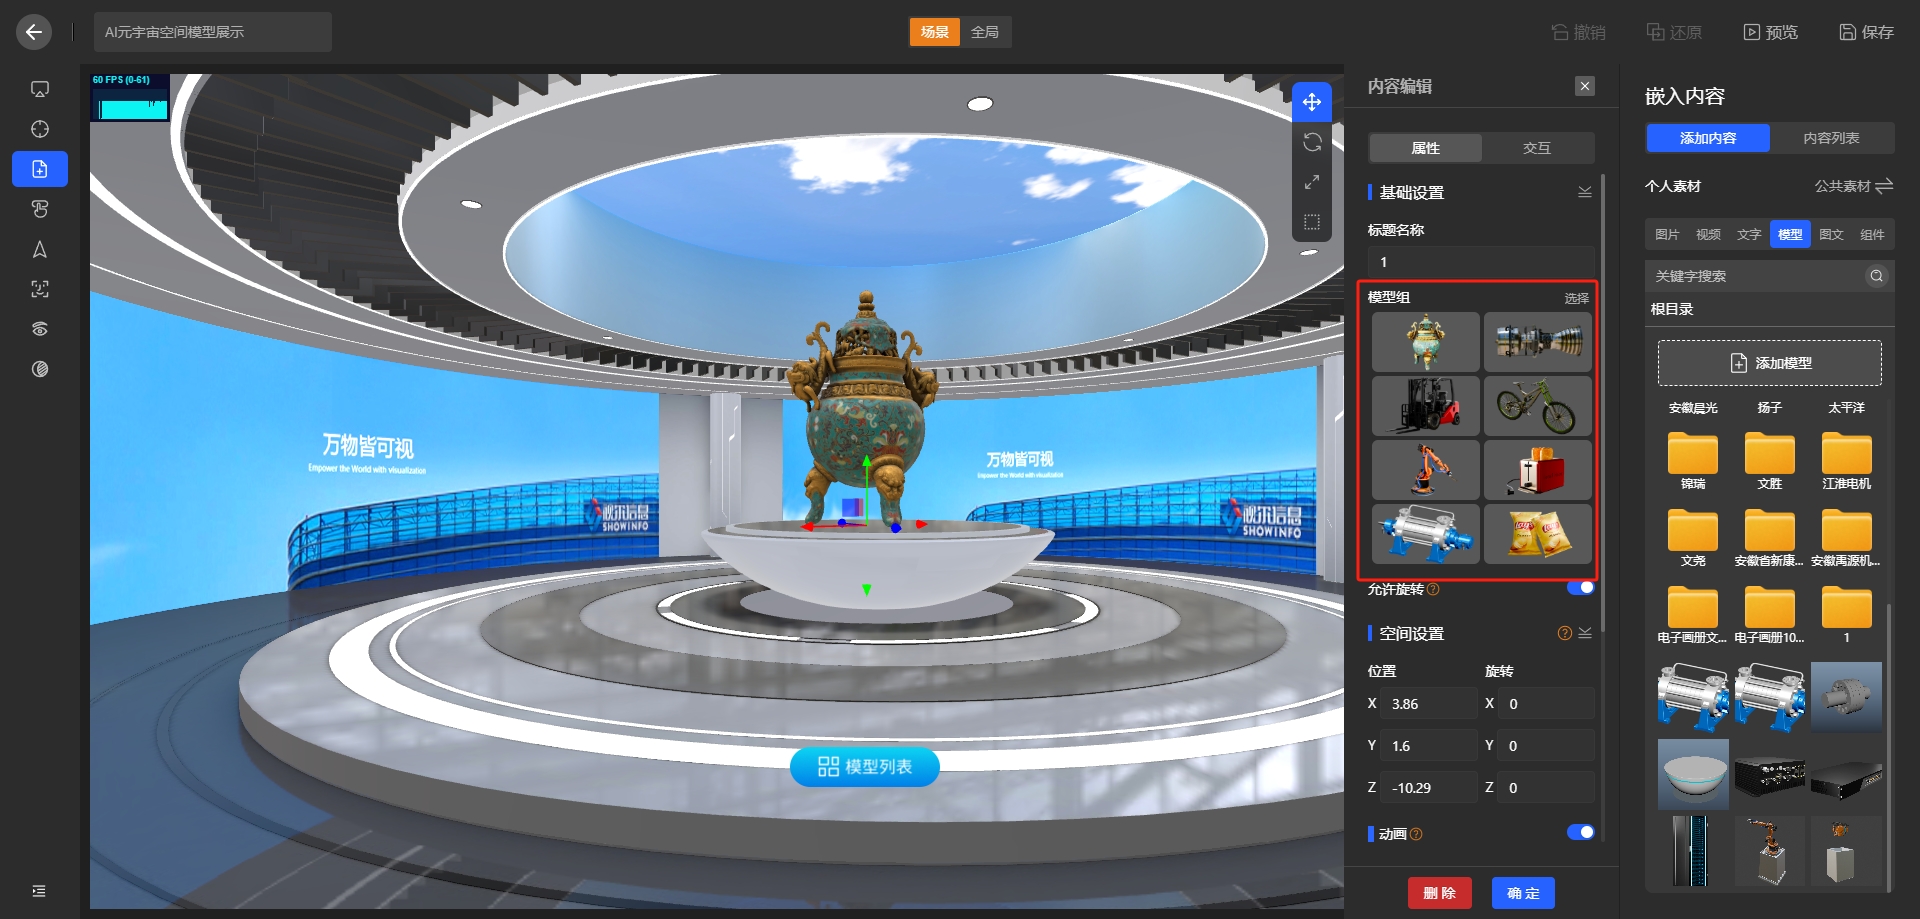
Task: Switch to the 交互 tab in 内容编辑
Action: point(1537,147)
